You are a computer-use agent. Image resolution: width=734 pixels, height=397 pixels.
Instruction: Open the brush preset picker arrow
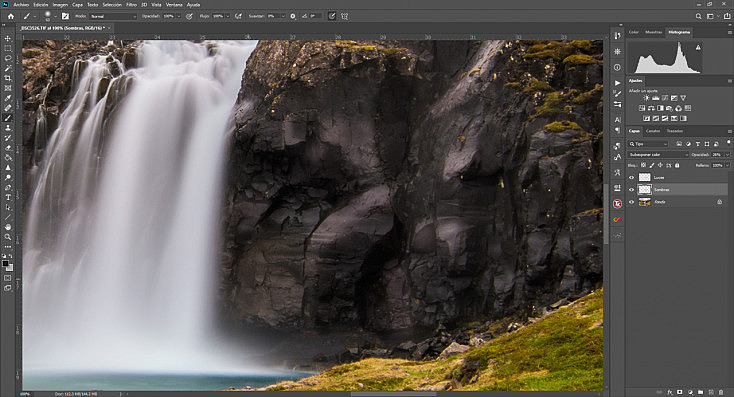[x=55, y=16]
